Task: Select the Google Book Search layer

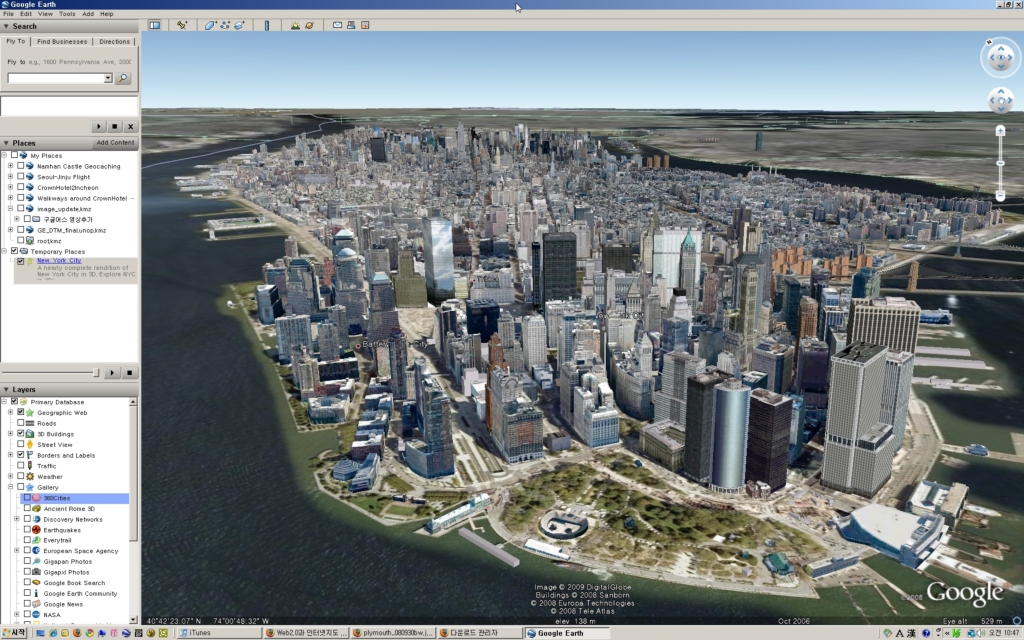Action: coord(74,583)
